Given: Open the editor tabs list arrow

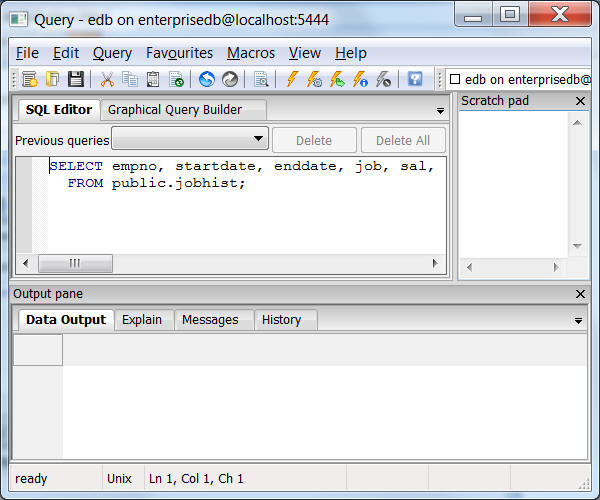Looking at the screenshot, I should point(440,111).
